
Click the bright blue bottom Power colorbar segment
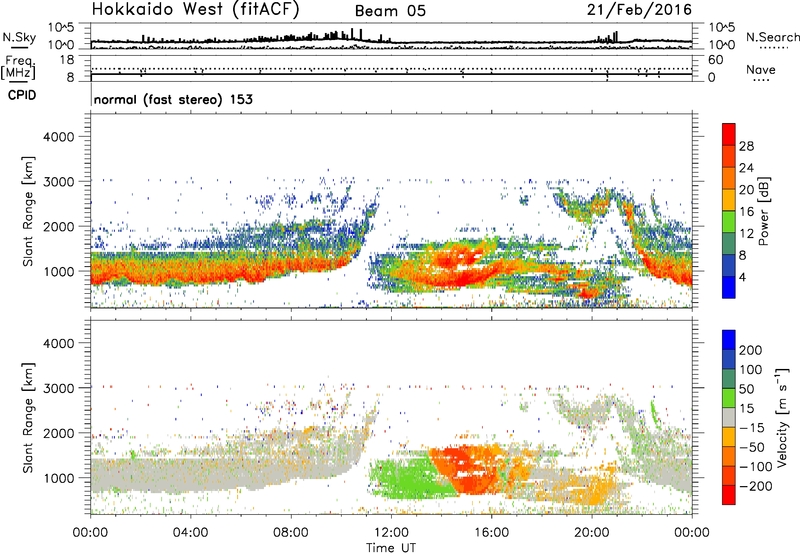(729, 288)
